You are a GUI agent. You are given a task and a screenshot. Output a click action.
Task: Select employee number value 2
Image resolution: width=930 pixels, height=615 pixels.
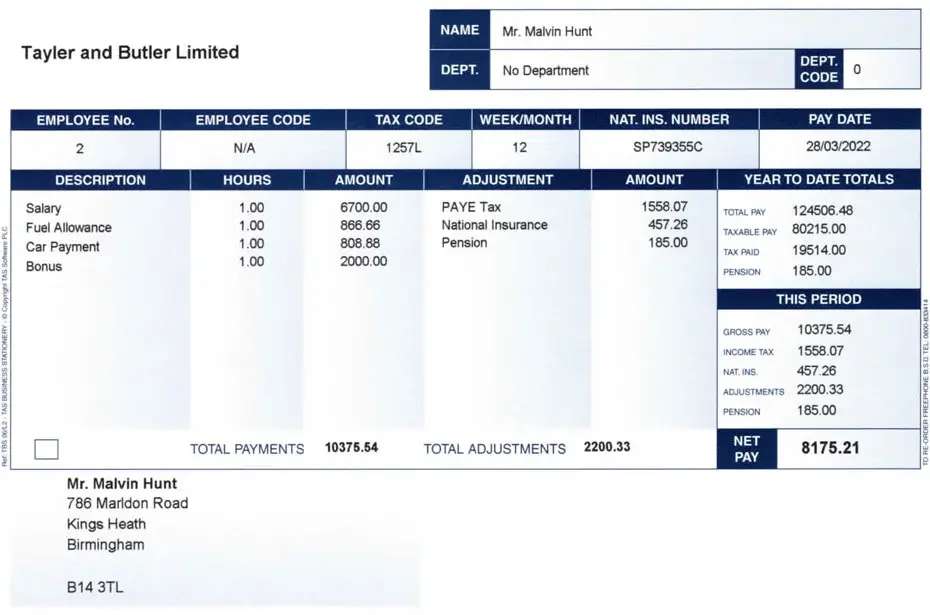[79, 148]
